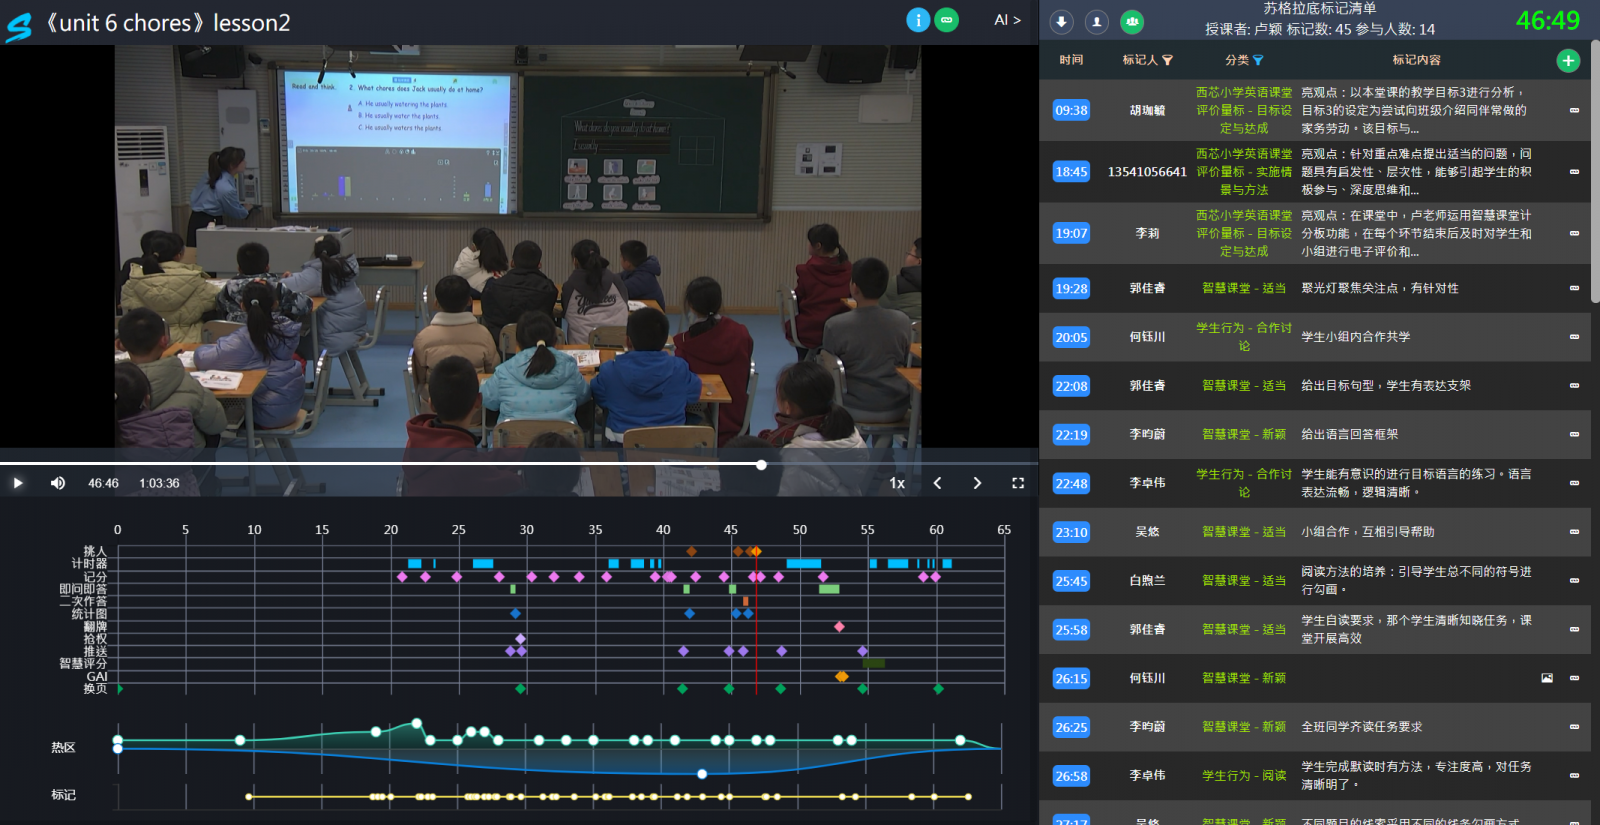
Task: Change the 1x playback speed
Action: pyautogui.click(x=897, y=483)
